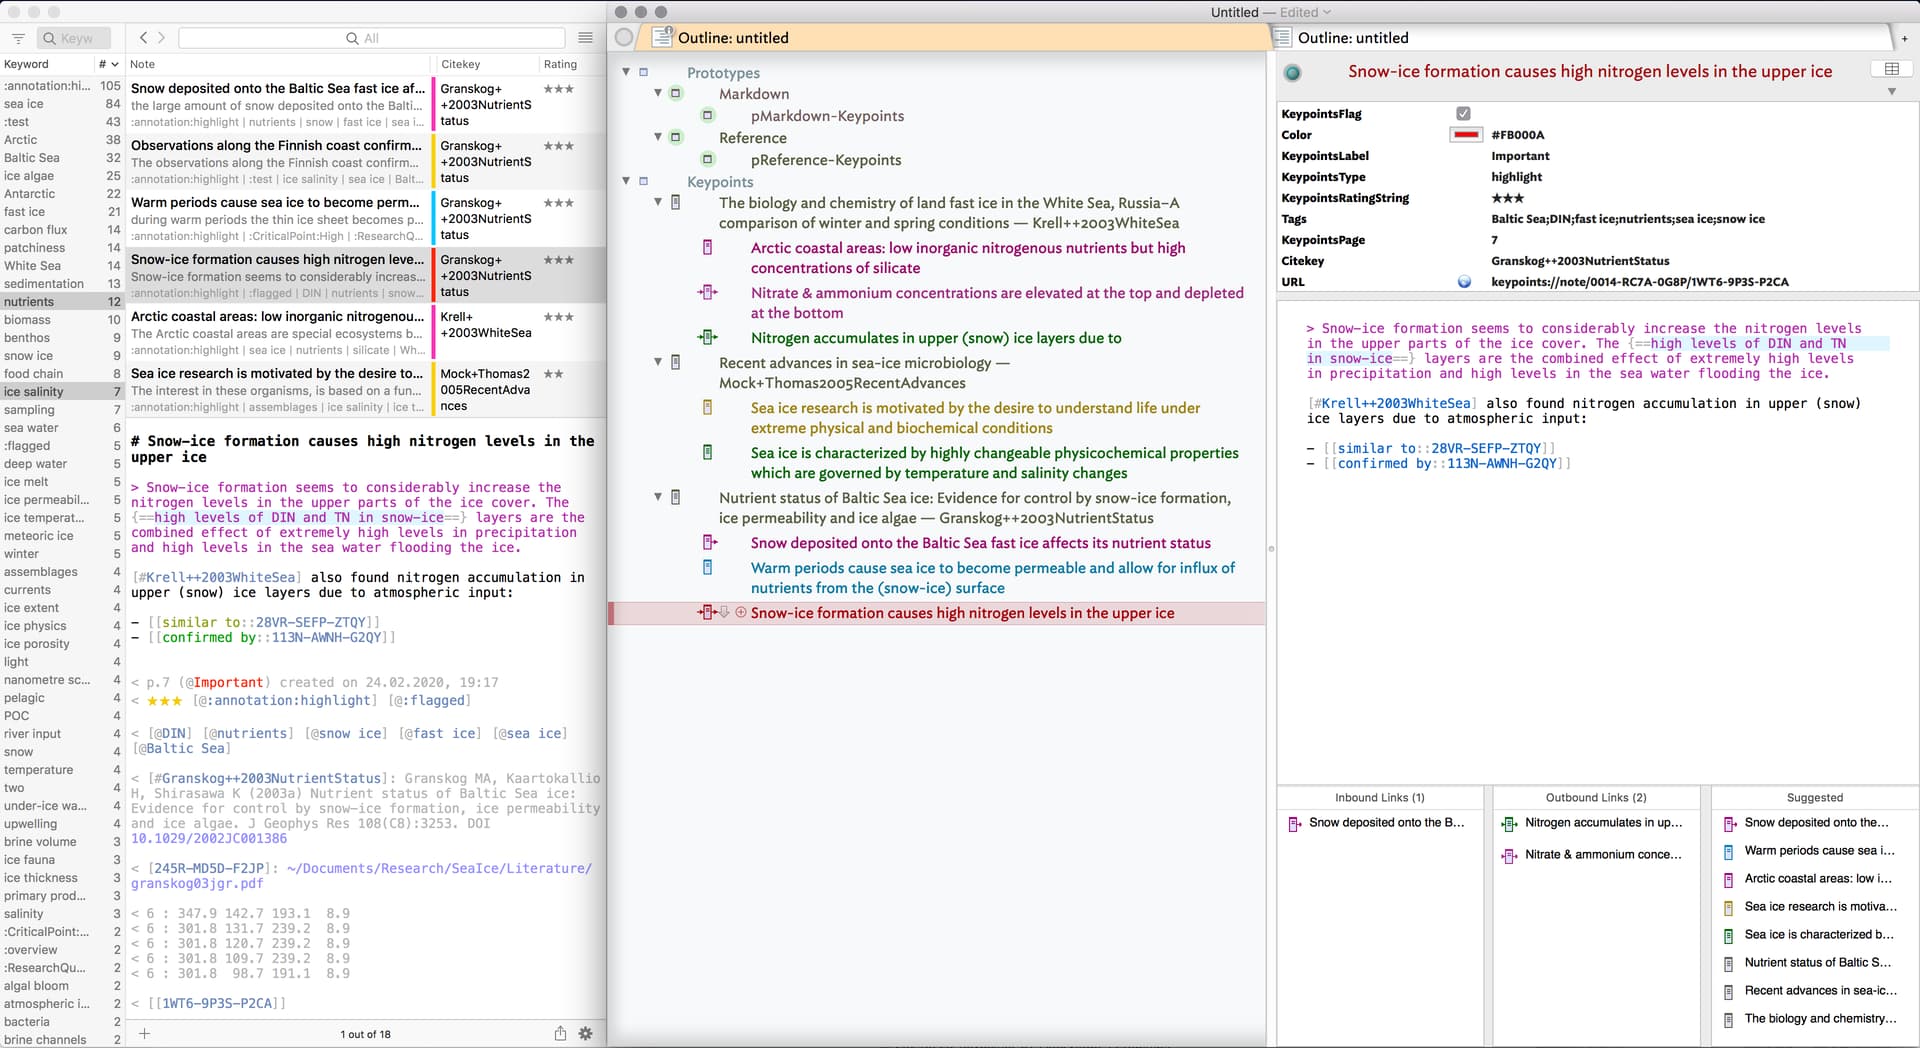The height and width of the screenshot is (1048, 1920).
Task: Open the dropdown arrow below table icon
Action: (x=1891, y=92)
